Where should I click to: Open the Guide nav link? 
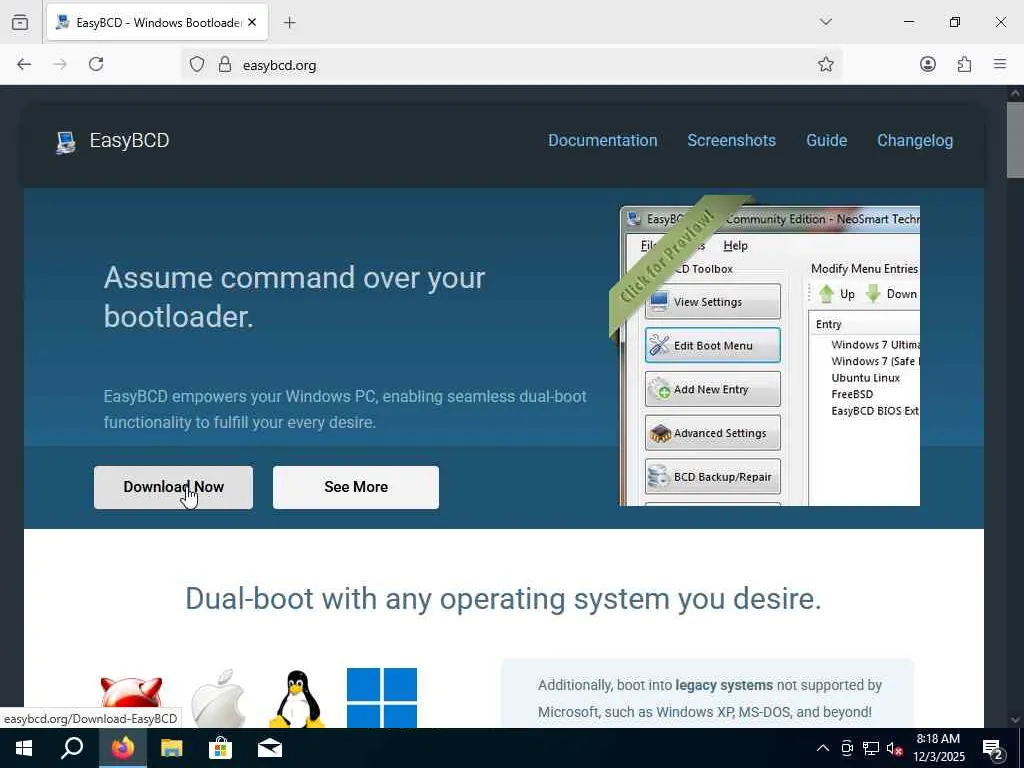pos(826,140)
